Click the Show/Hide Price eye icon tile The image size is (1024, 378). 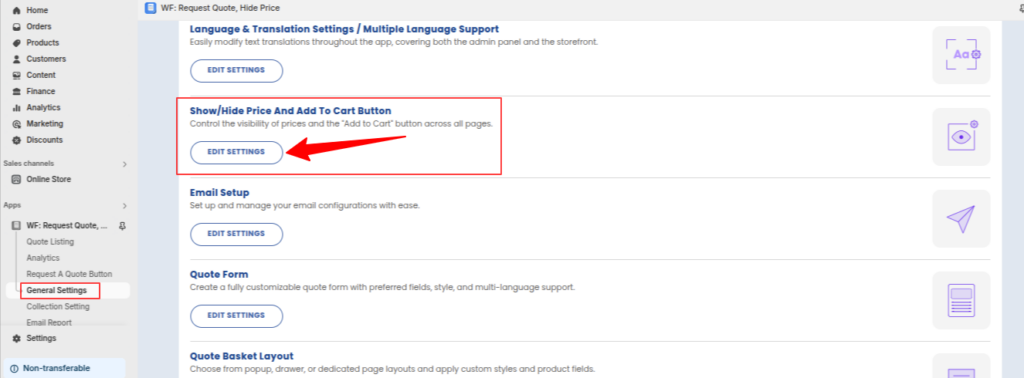(x=961, y=137)
